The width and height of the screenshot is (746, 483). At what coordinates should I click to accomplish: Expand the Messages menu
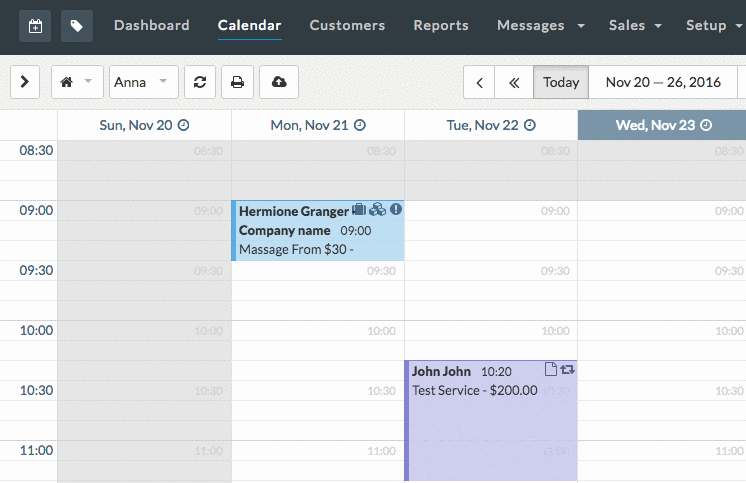541,25
